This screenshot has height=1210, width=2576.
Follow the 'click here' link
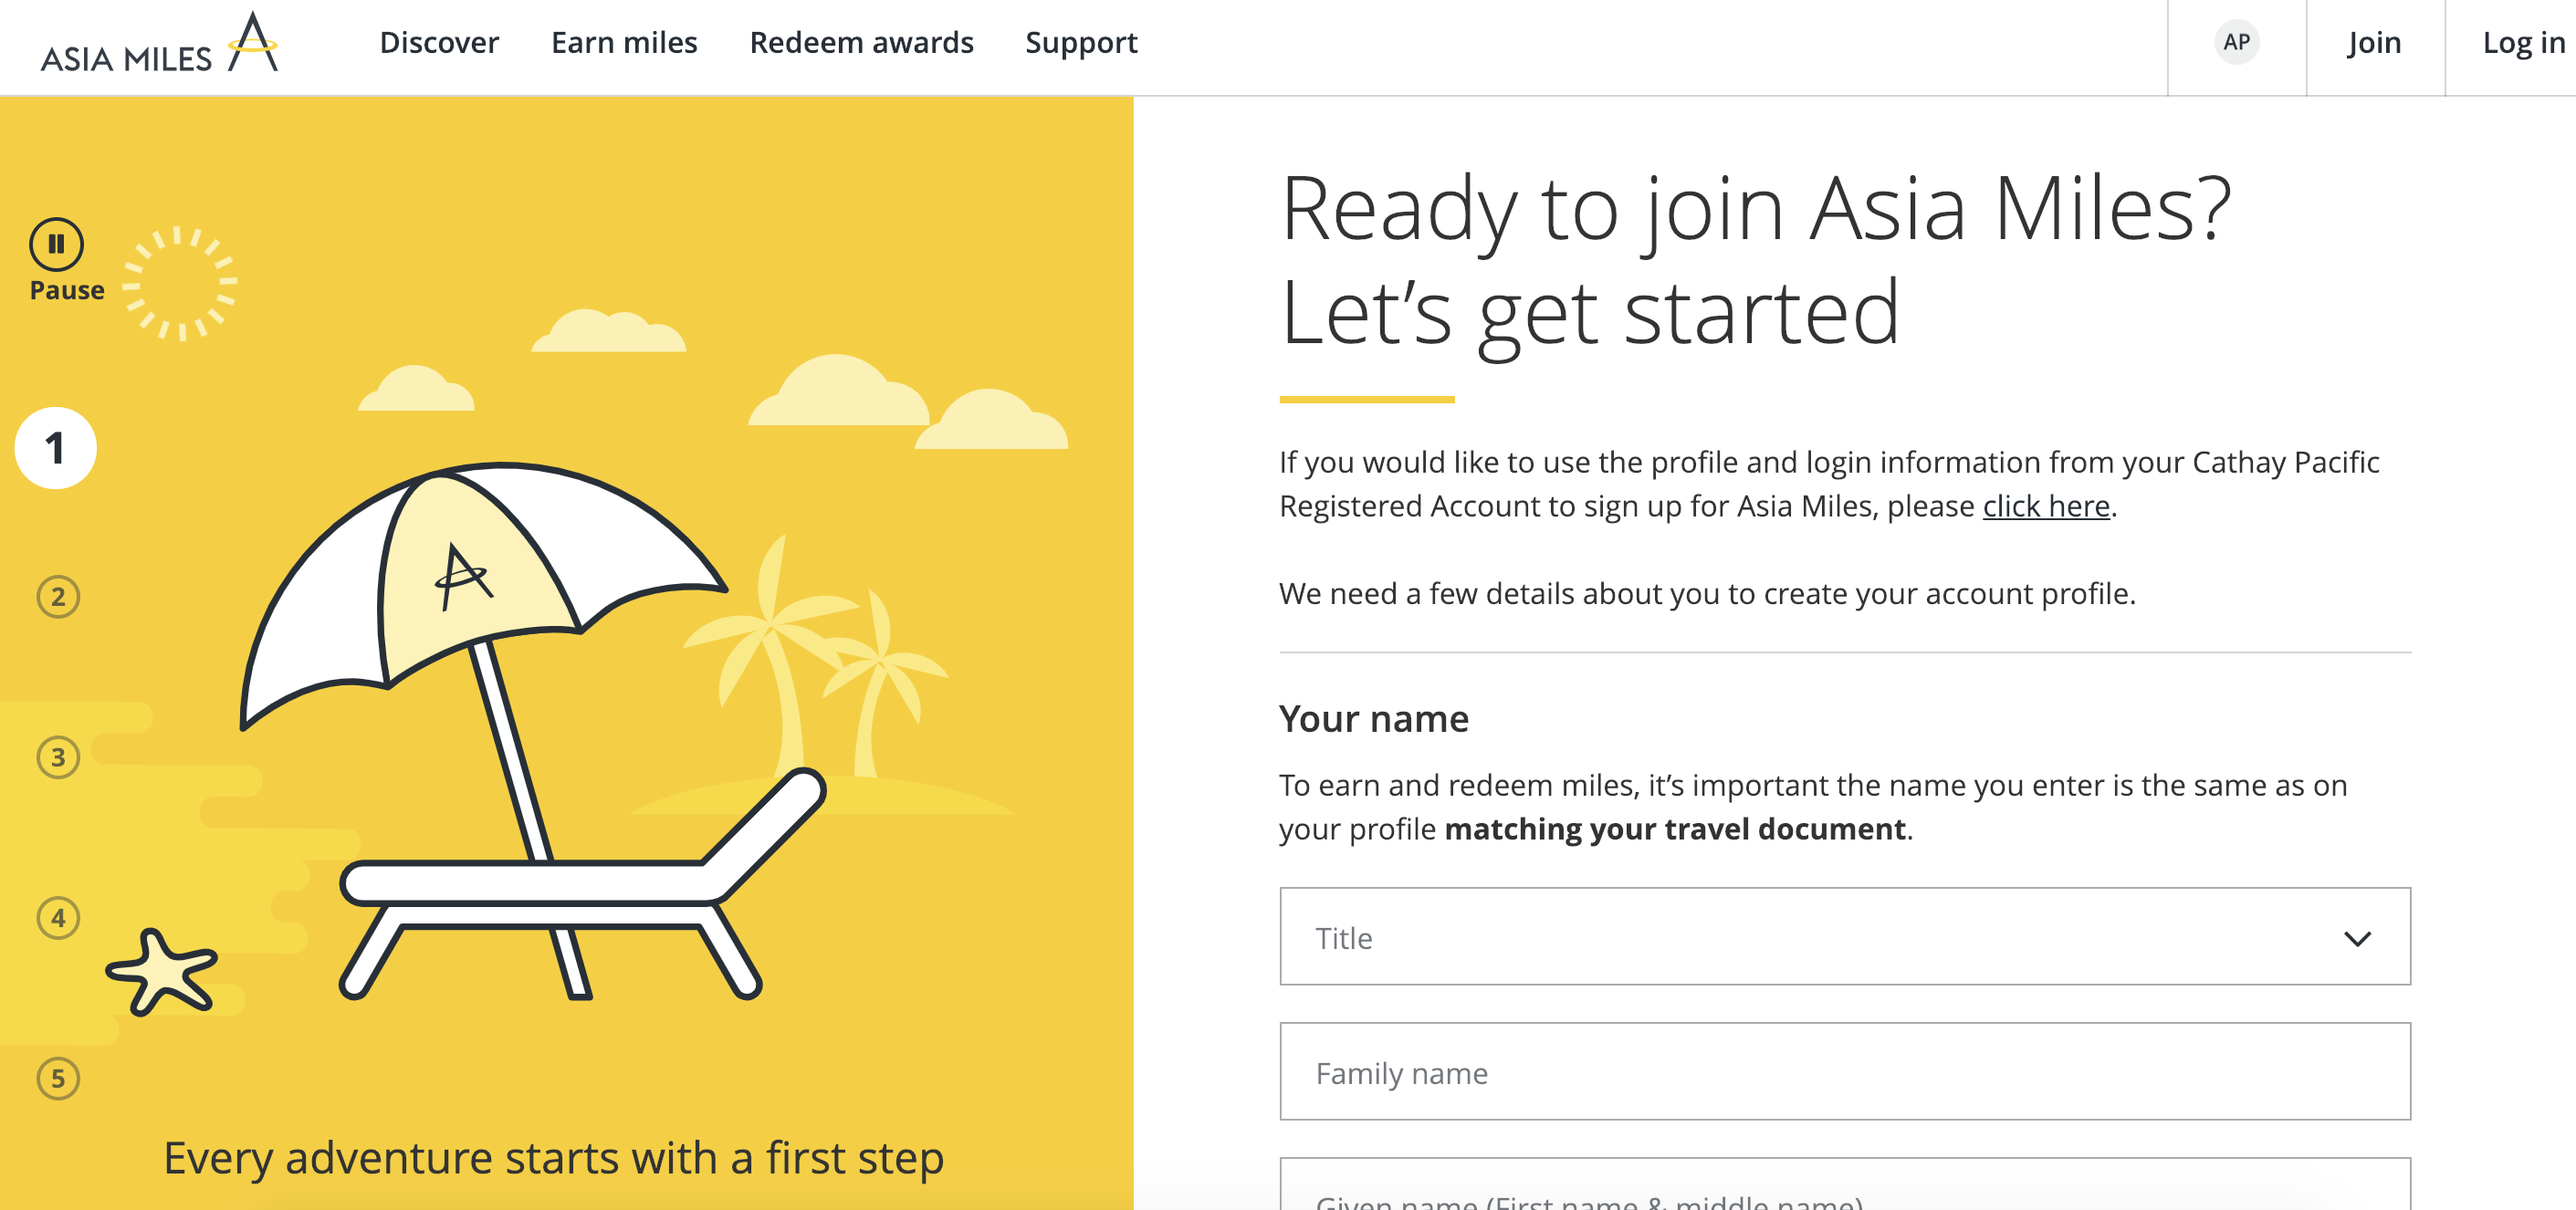(x=2046, y=506)
